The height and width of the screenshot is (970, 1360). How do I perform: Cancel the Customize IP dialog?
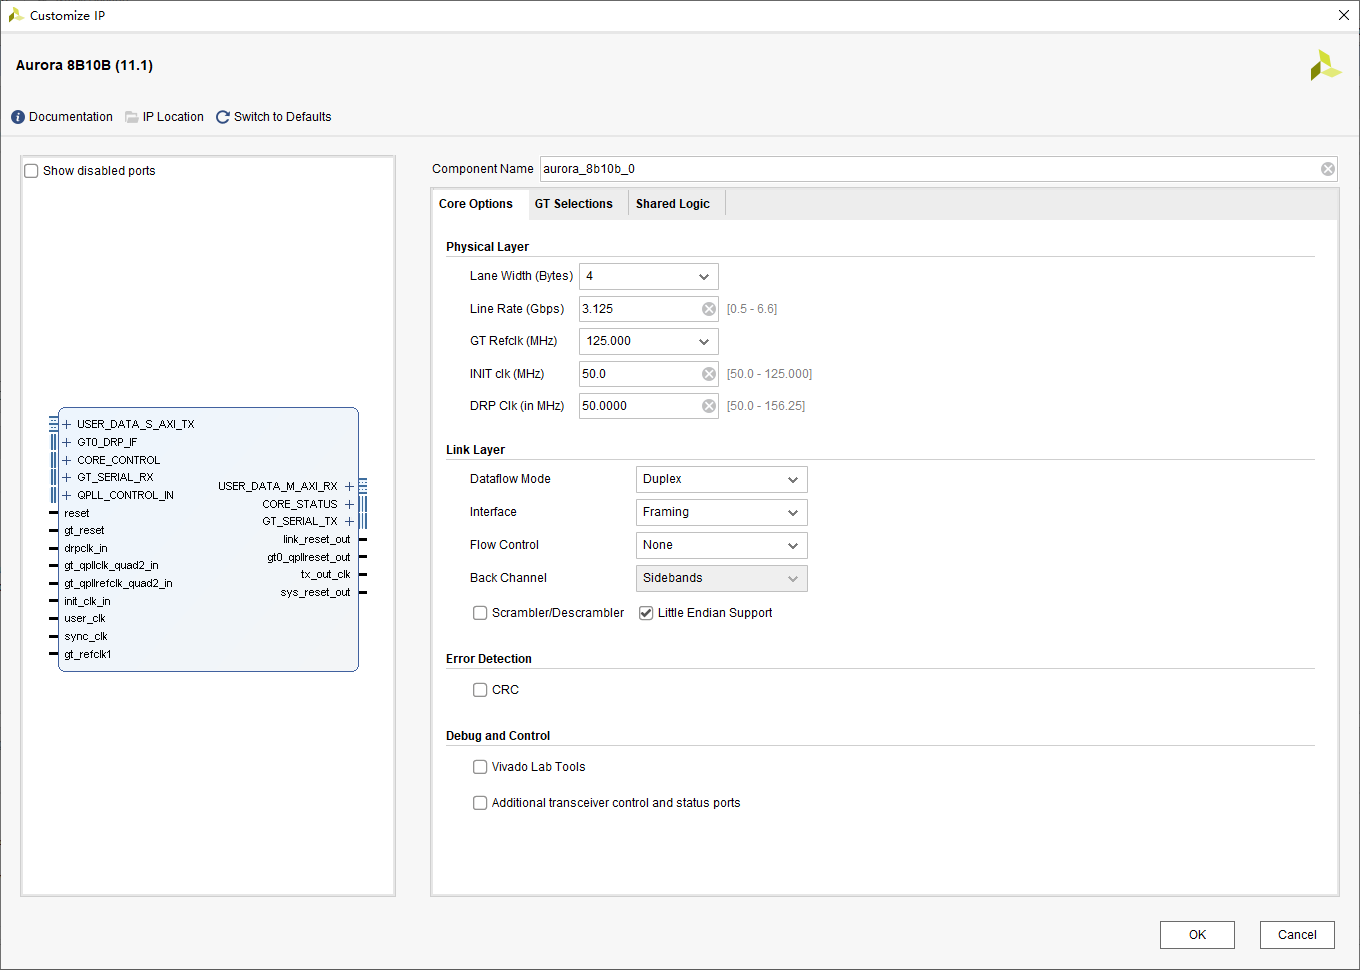(1297, 935)
